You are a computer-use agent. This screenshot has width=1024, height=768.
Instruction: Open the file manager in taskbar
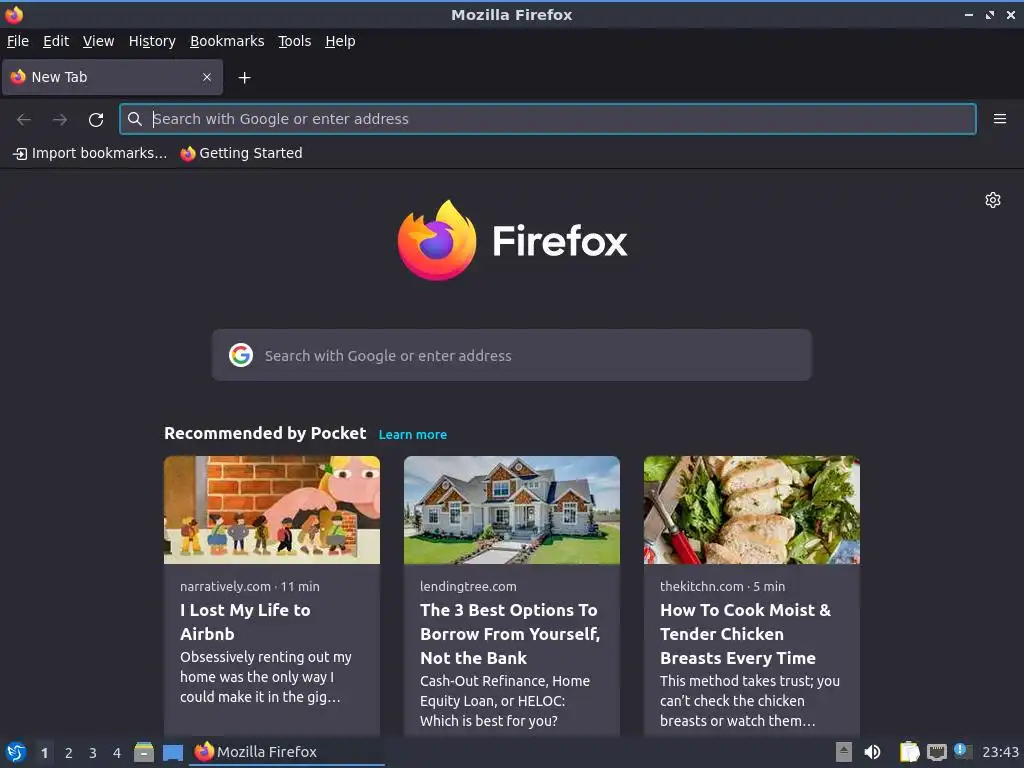click(144, 752)
